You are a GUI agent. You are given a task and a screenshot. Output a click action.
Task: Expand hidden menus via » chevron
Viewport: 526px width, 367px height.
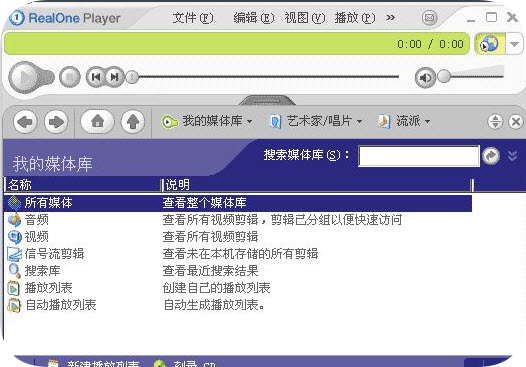[x=390, y=17]
